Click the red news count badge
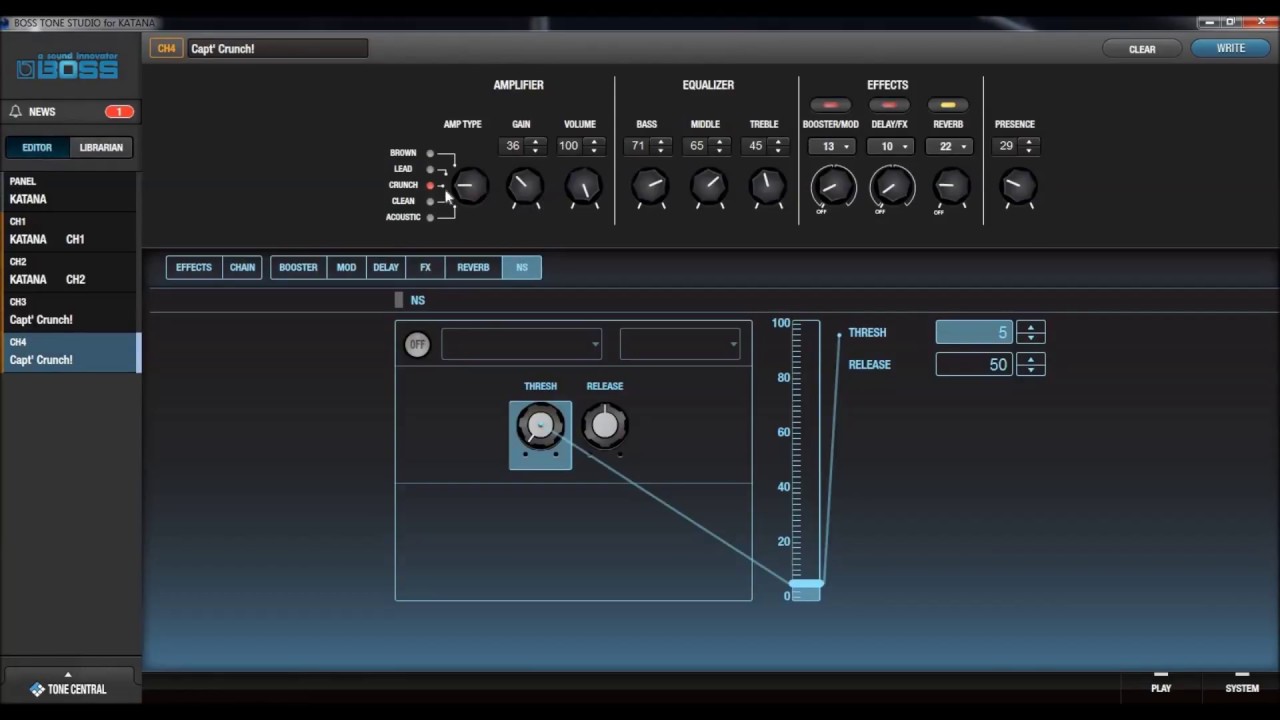The width and height of the screenshot is (1280, 720). tap(119, 112)
